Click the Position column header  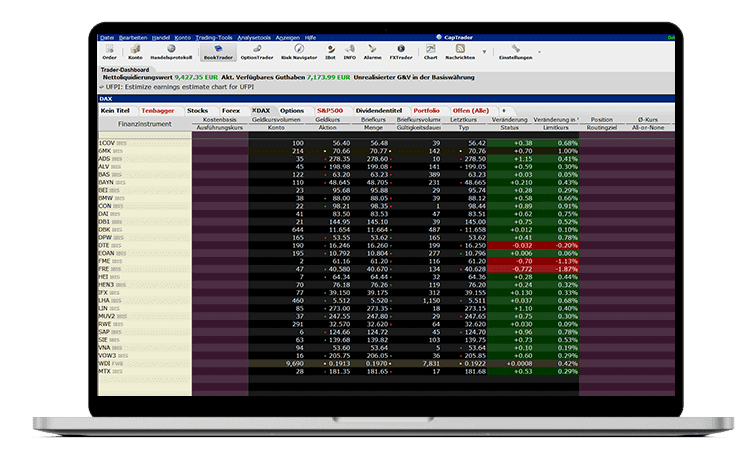tap(602, 120)
